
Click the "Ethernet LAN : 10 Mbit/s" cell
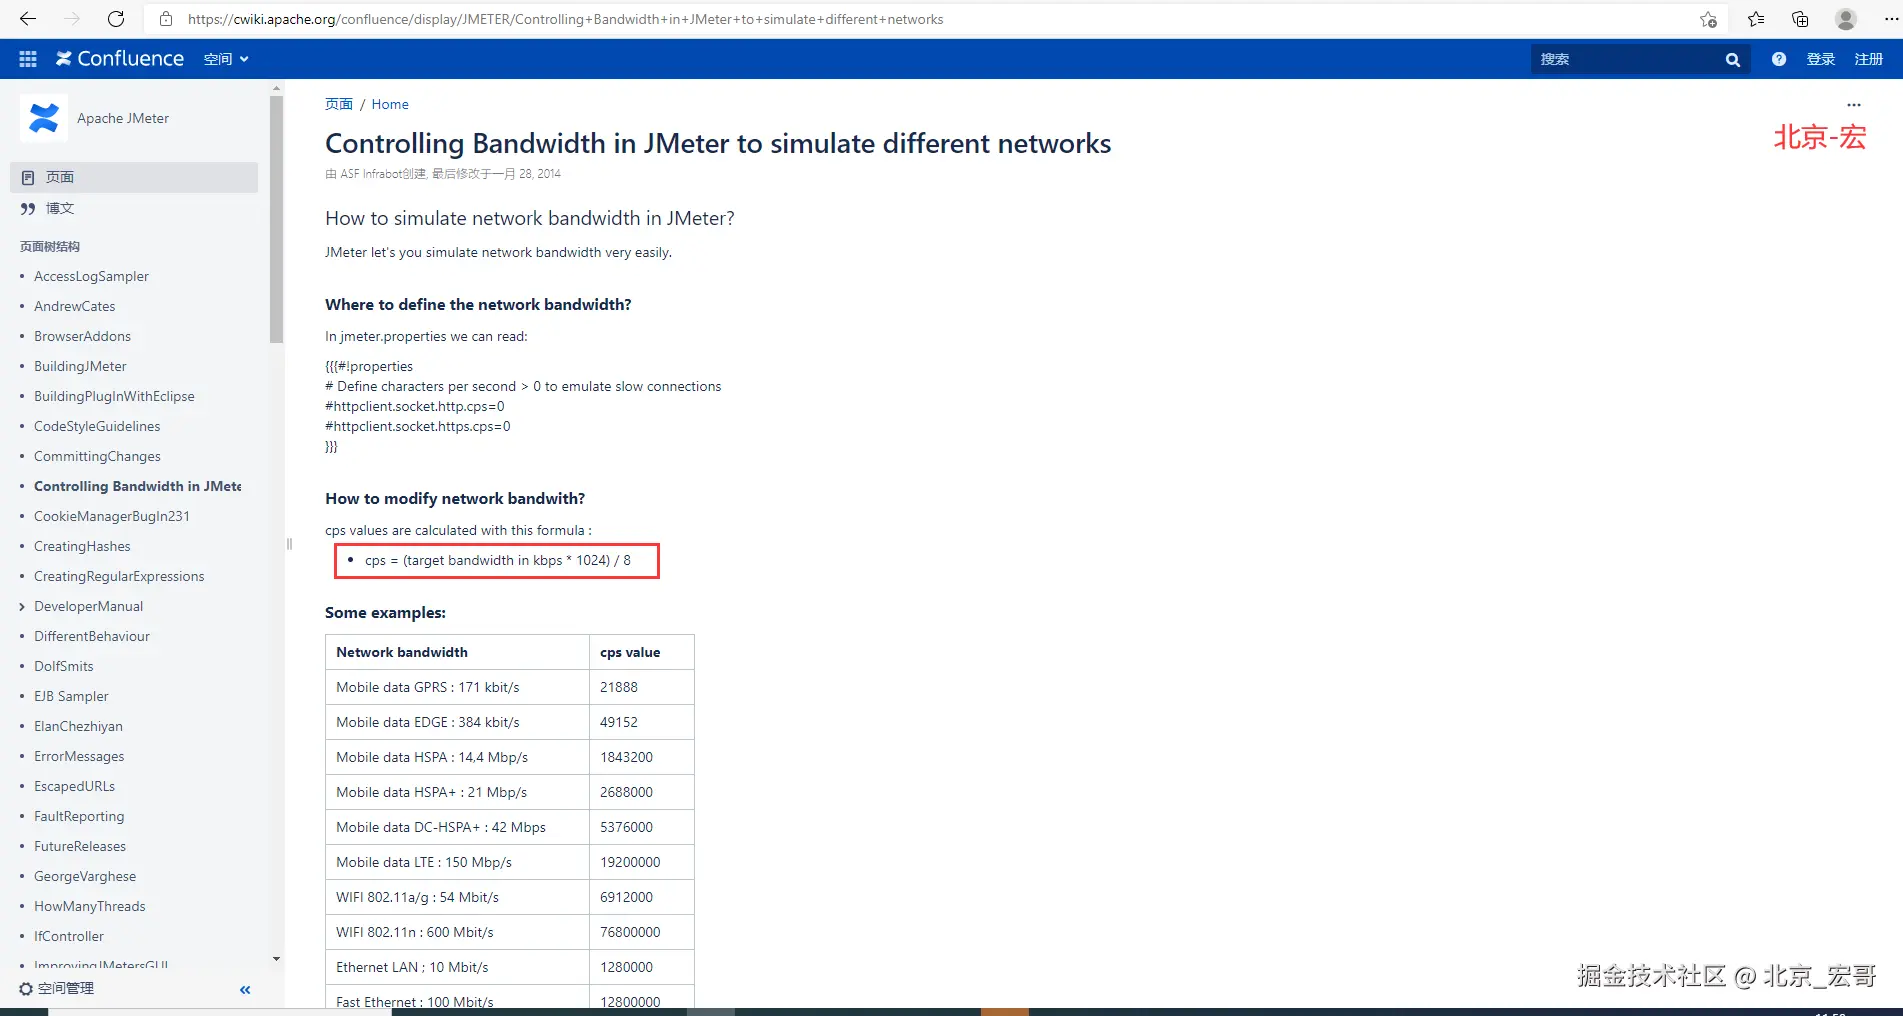coord(457,967)
